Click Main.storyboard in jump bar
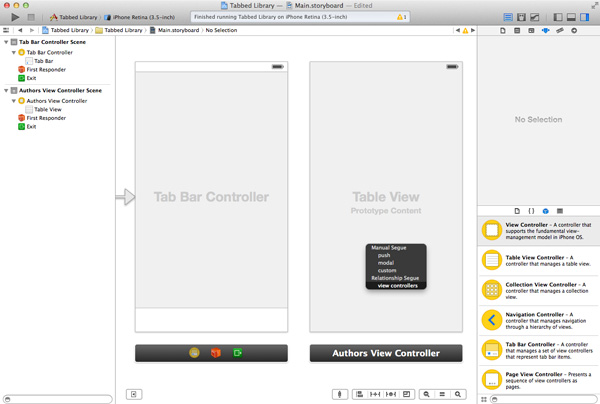 pyautogui.click(x=174, y=30)
